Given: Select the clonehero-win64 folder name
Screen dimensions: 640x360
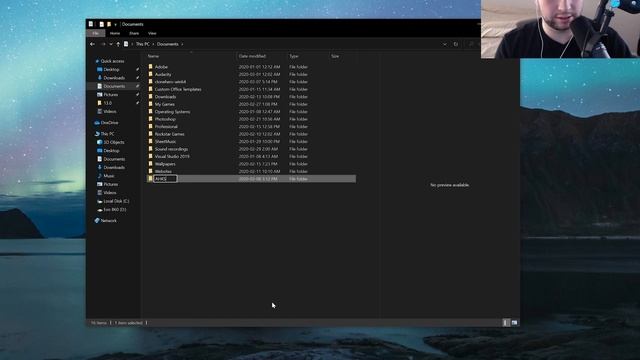Looking at the screenshot, I should (x=170, y=82).
